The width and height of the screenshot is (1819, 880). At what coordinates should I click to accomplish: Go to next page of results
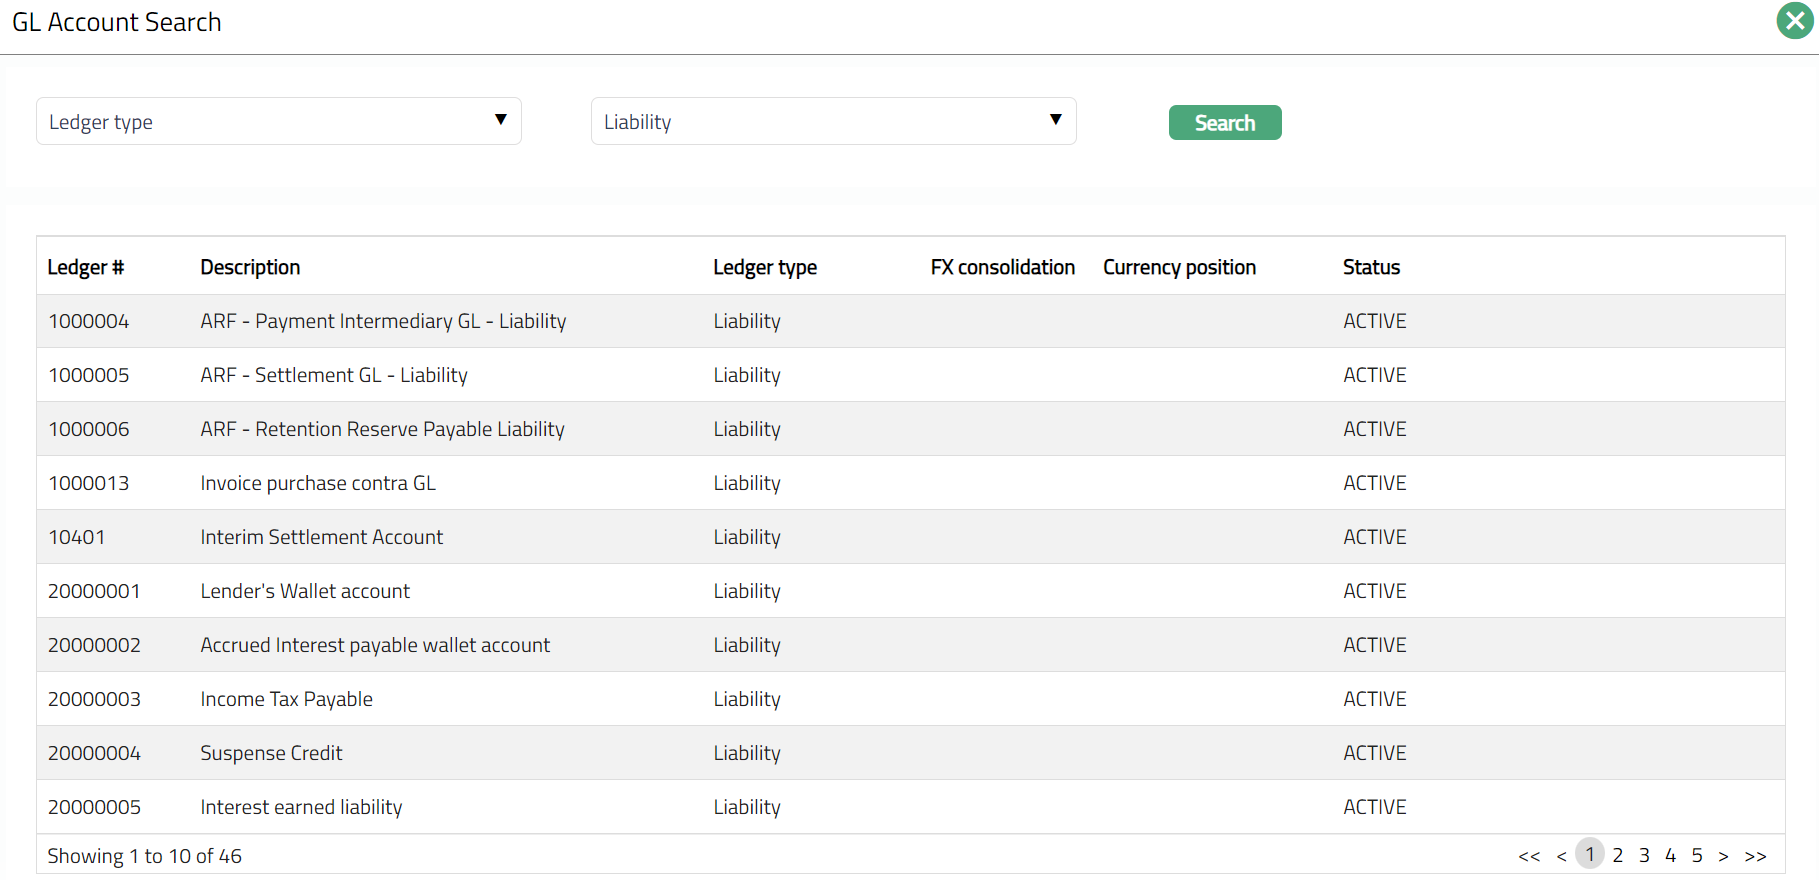1723,856
